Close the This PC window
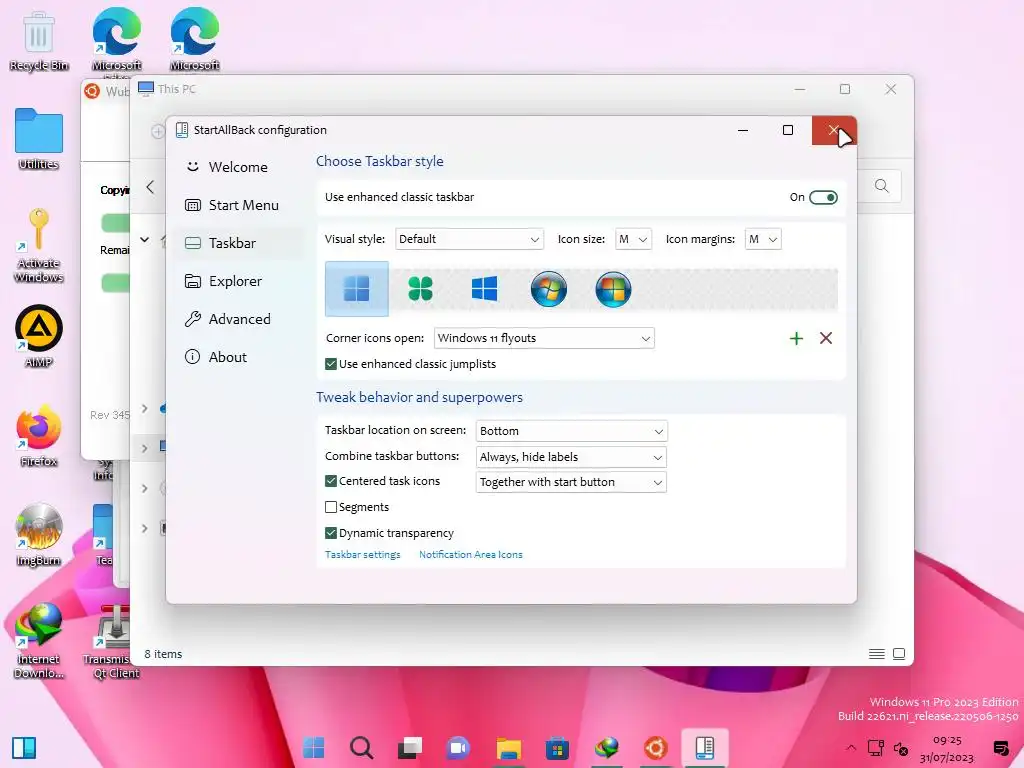1024x768 pixels. click(x=890, y=89)
